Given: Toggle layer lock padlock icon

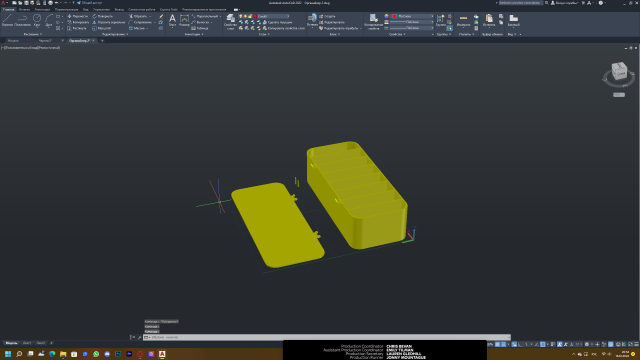Looking at the screenshot, I should pyautogui.click(x=250, y=16).
